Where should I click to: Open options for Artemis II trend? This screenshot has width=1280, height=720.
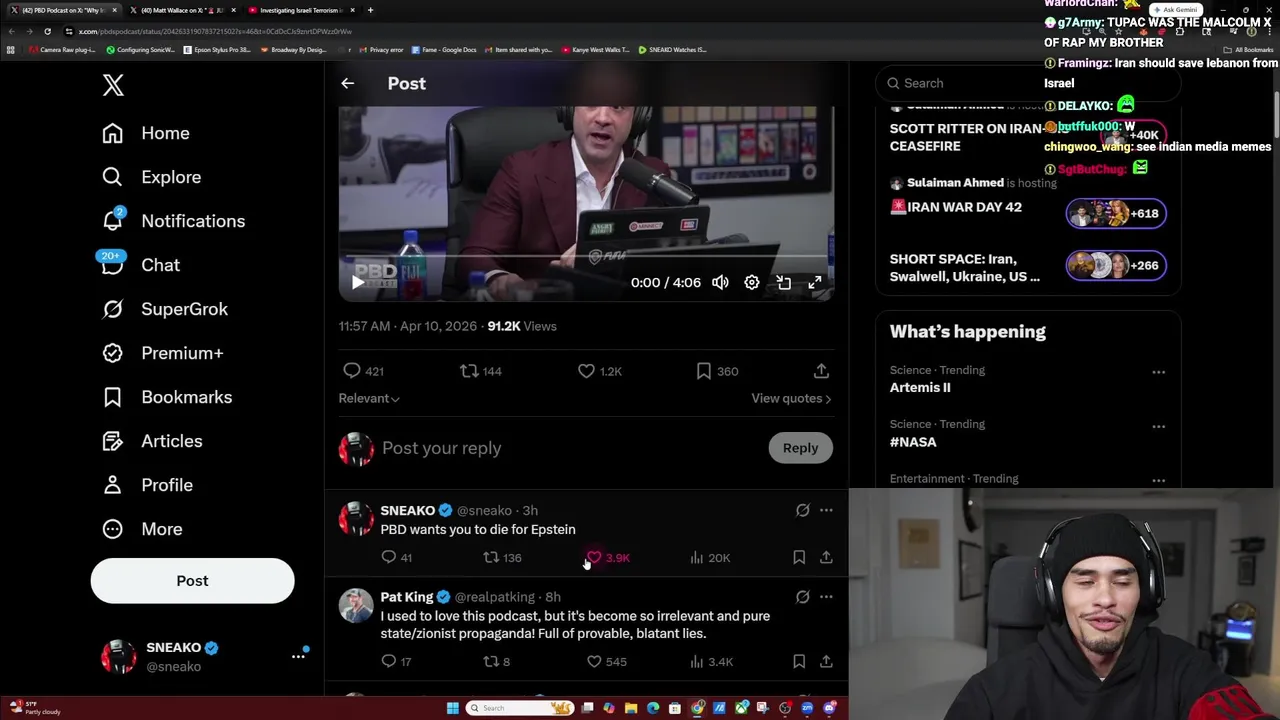click(x=1158, y=372)
